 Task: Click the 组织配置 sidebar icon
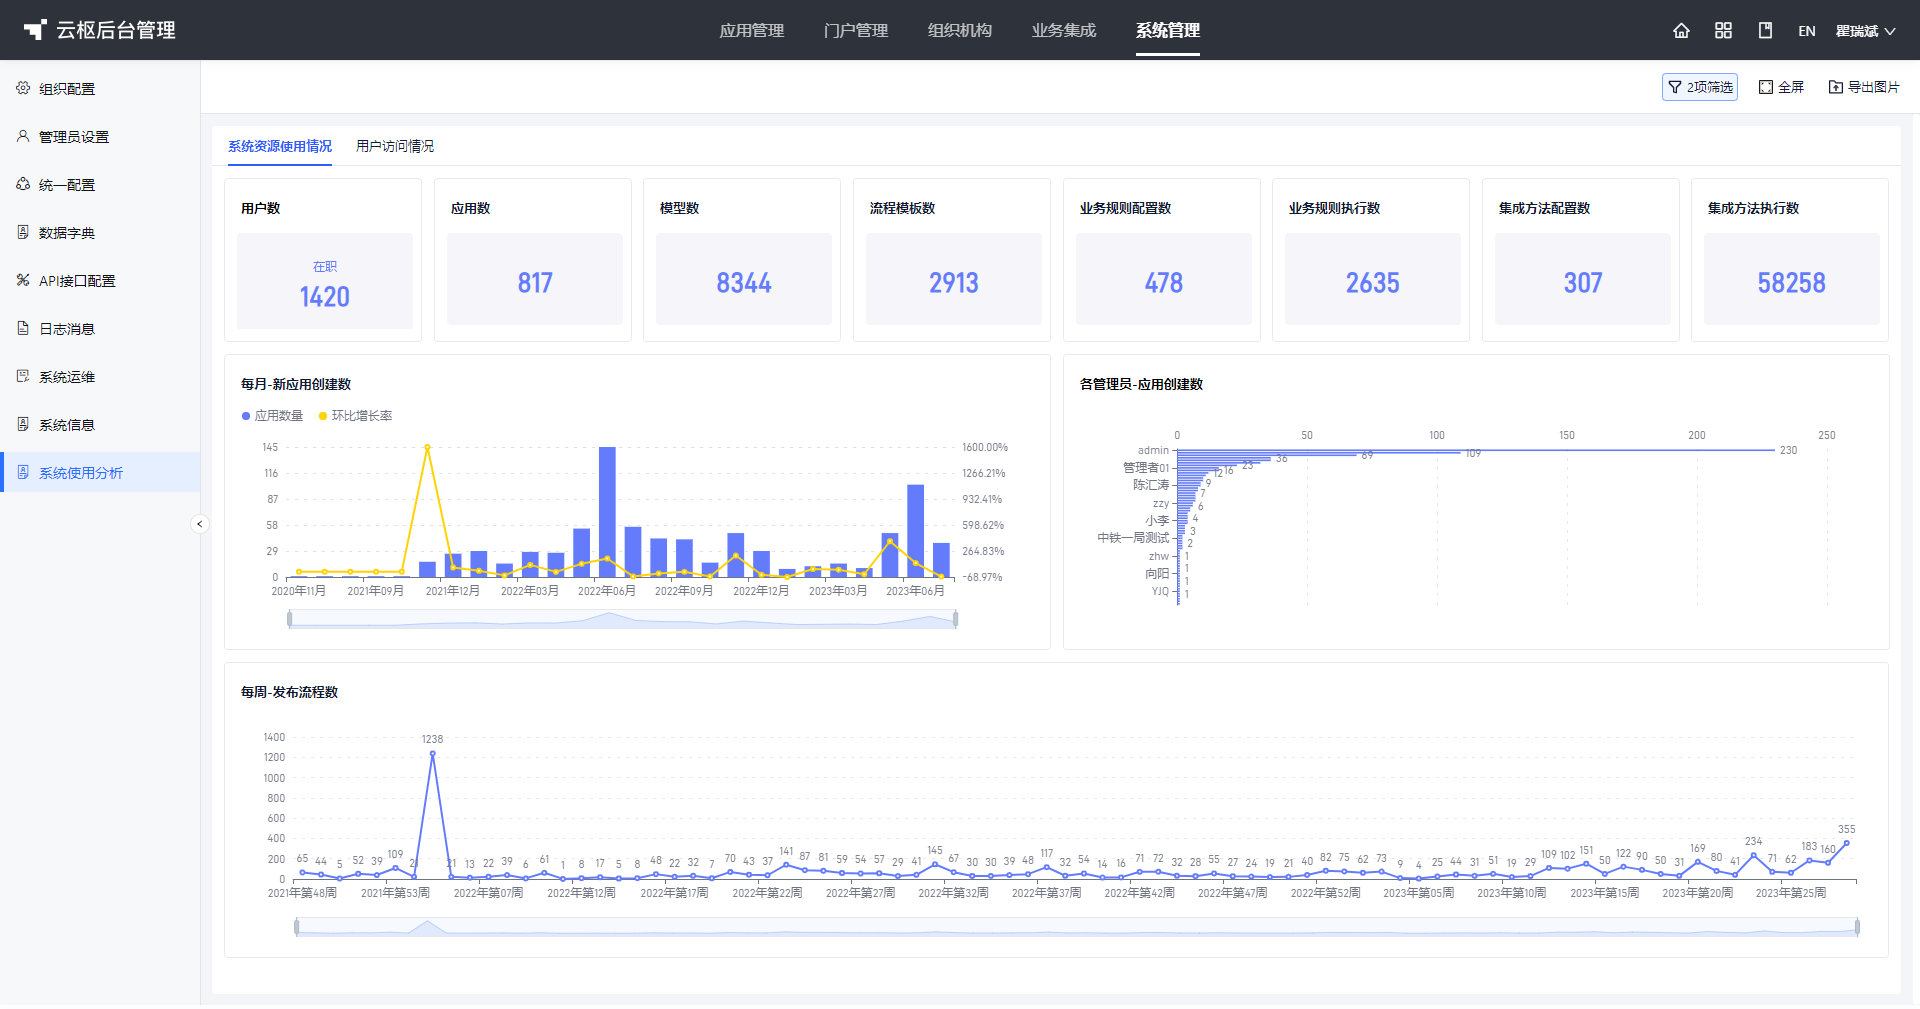point(23,88)
